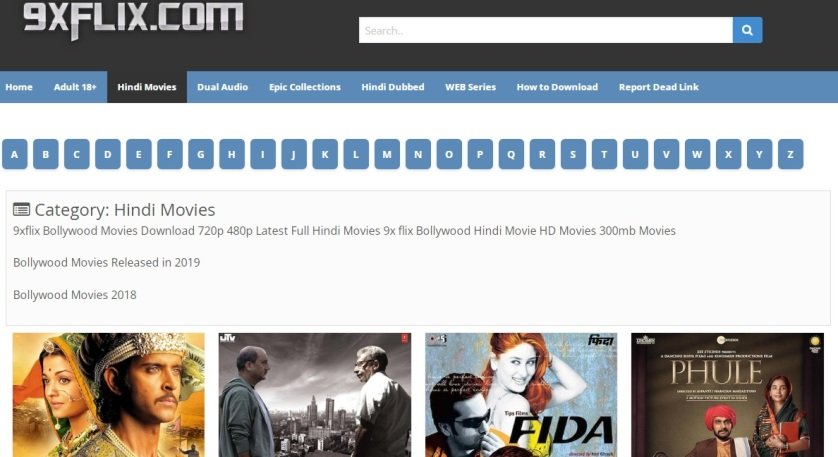This screenshot has width=838, height=457.
Task: Go to the Home menu item
Action: [19, 87]
